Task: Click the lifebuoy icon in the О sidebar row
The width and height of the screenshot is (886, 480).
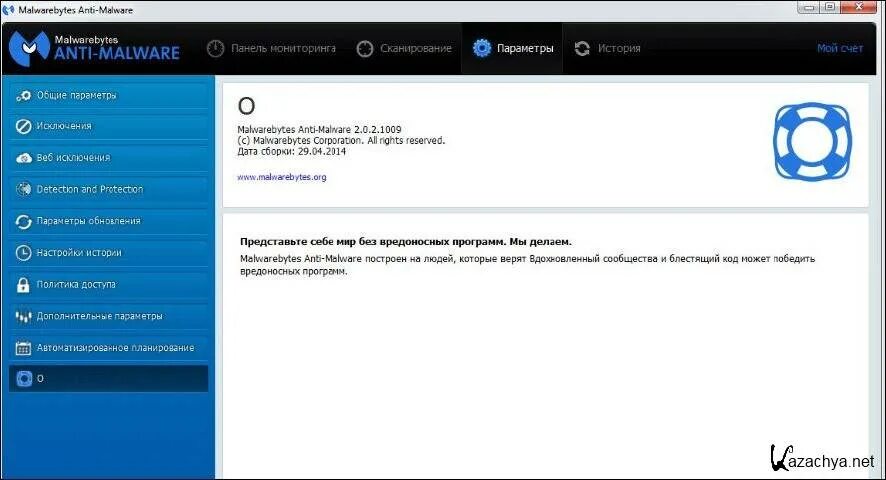Action: point(24,378)
